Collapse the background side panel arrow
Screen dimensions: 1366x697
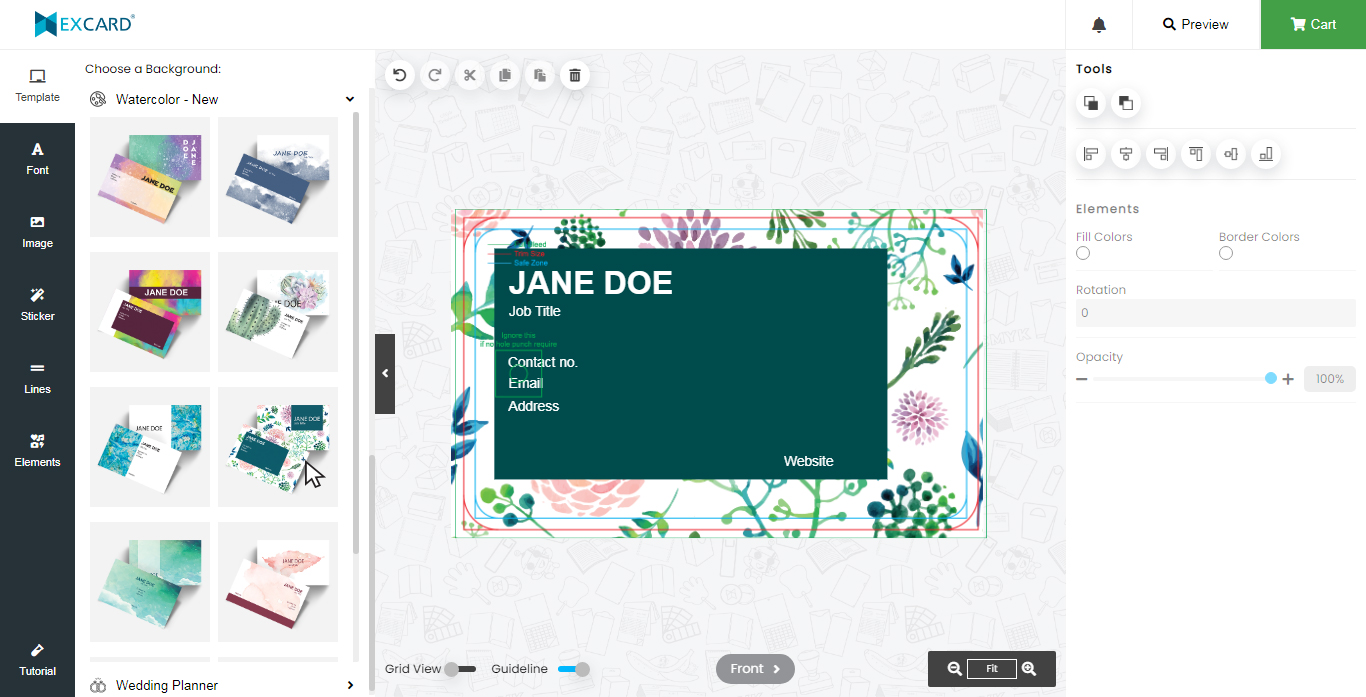[385, 374]
